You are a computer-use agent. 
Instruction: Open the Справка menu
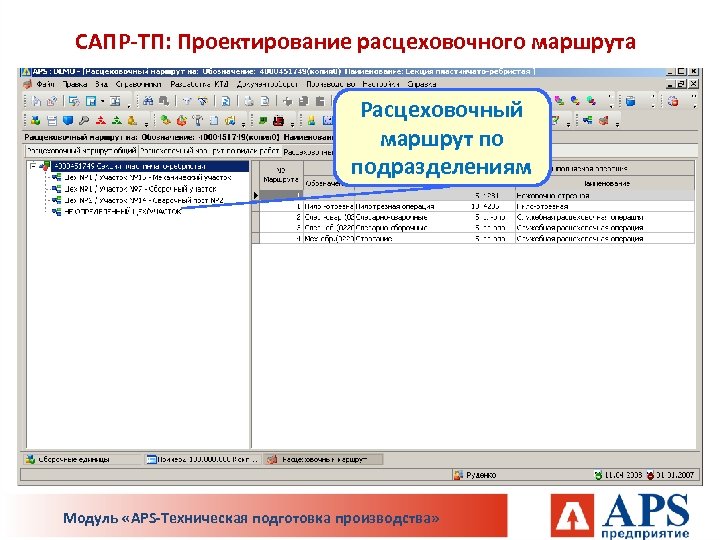click(422, 84)
